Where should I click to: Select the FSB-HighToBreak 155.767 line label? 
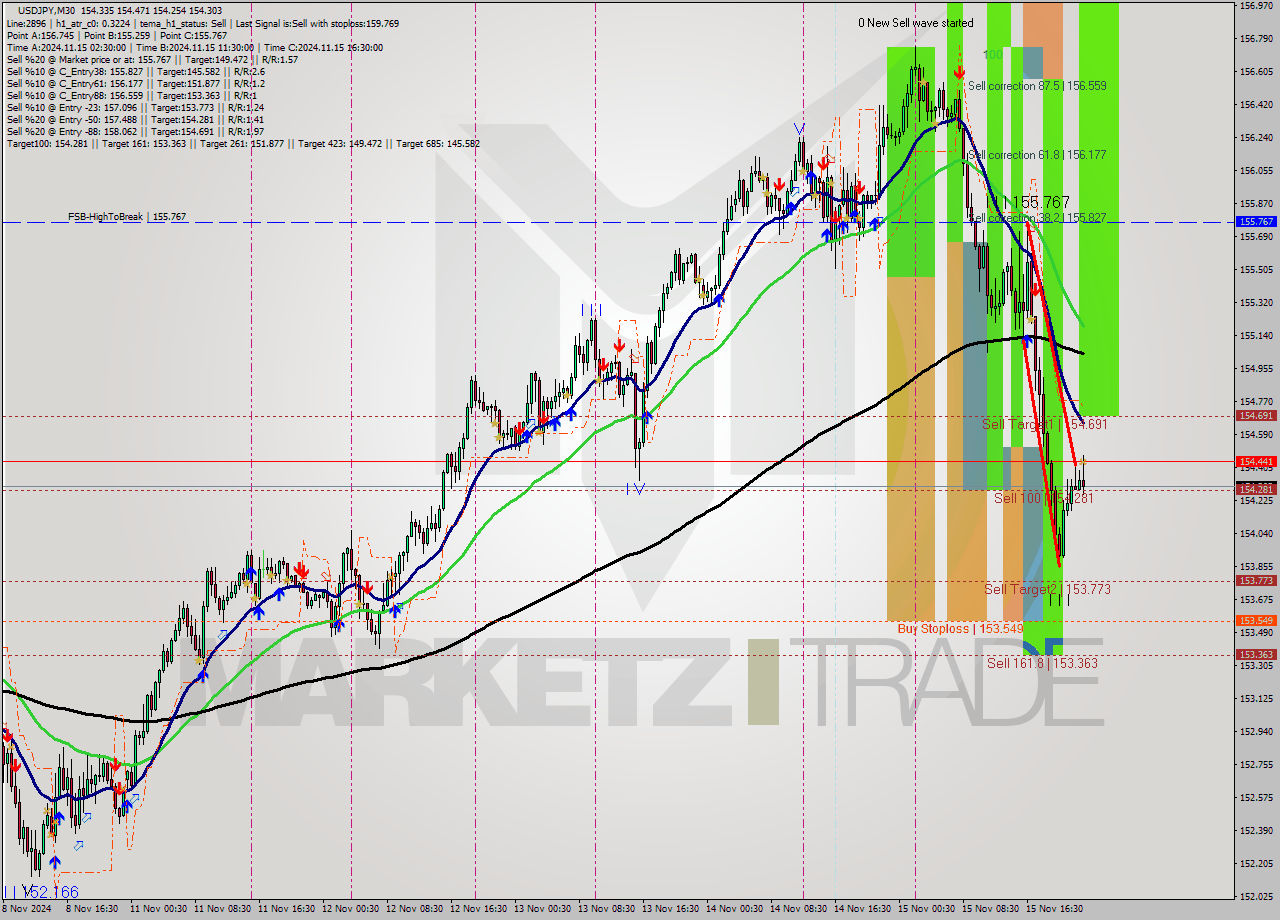tap(127, 216)
